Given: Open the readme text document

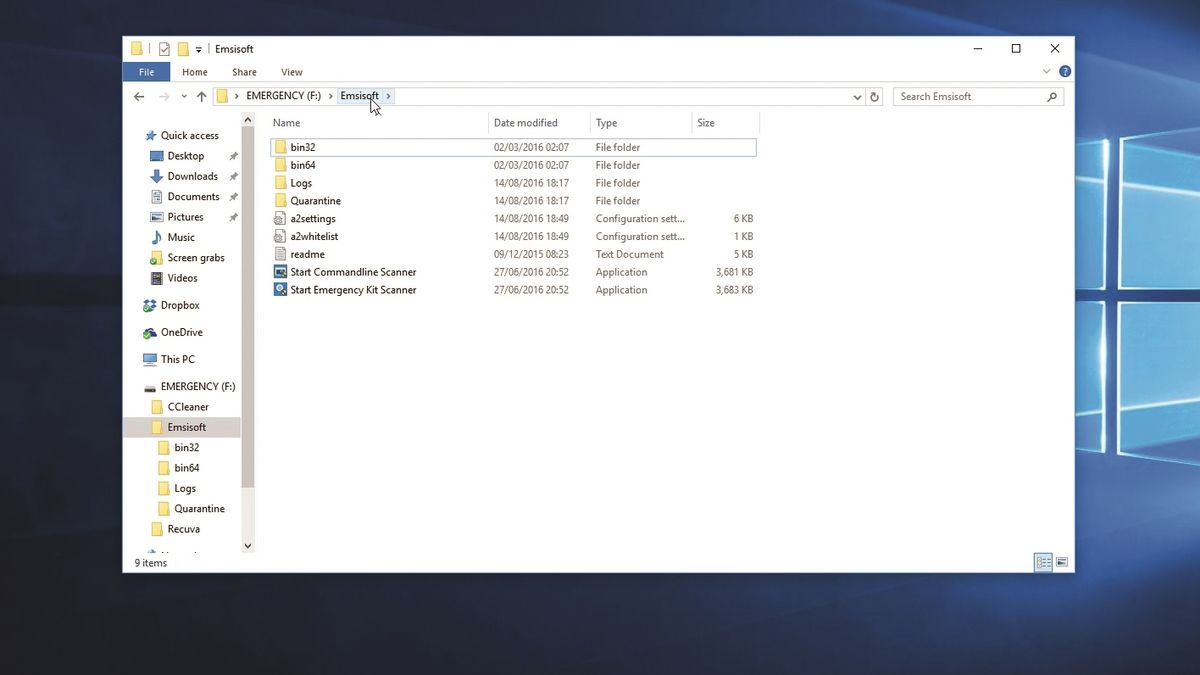Looking at the screenshot, I should pos(305,253).
